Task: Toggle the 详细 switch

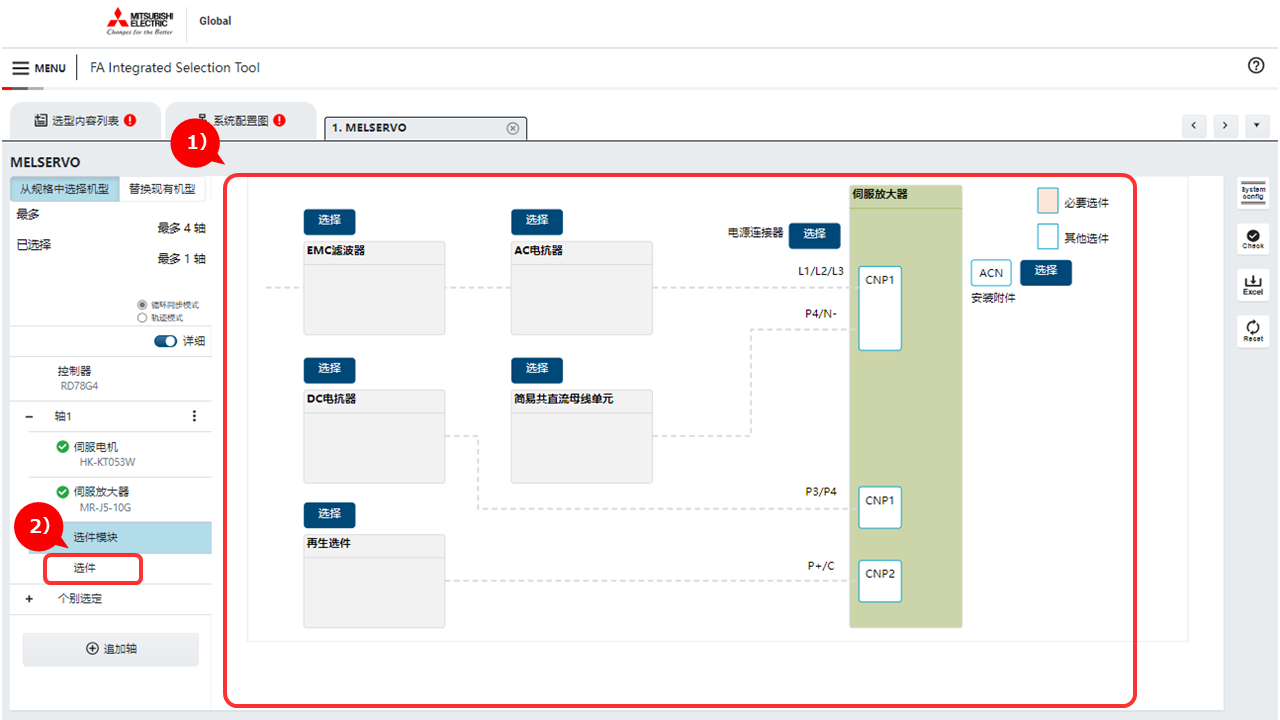Action: [x=165, y=341]
